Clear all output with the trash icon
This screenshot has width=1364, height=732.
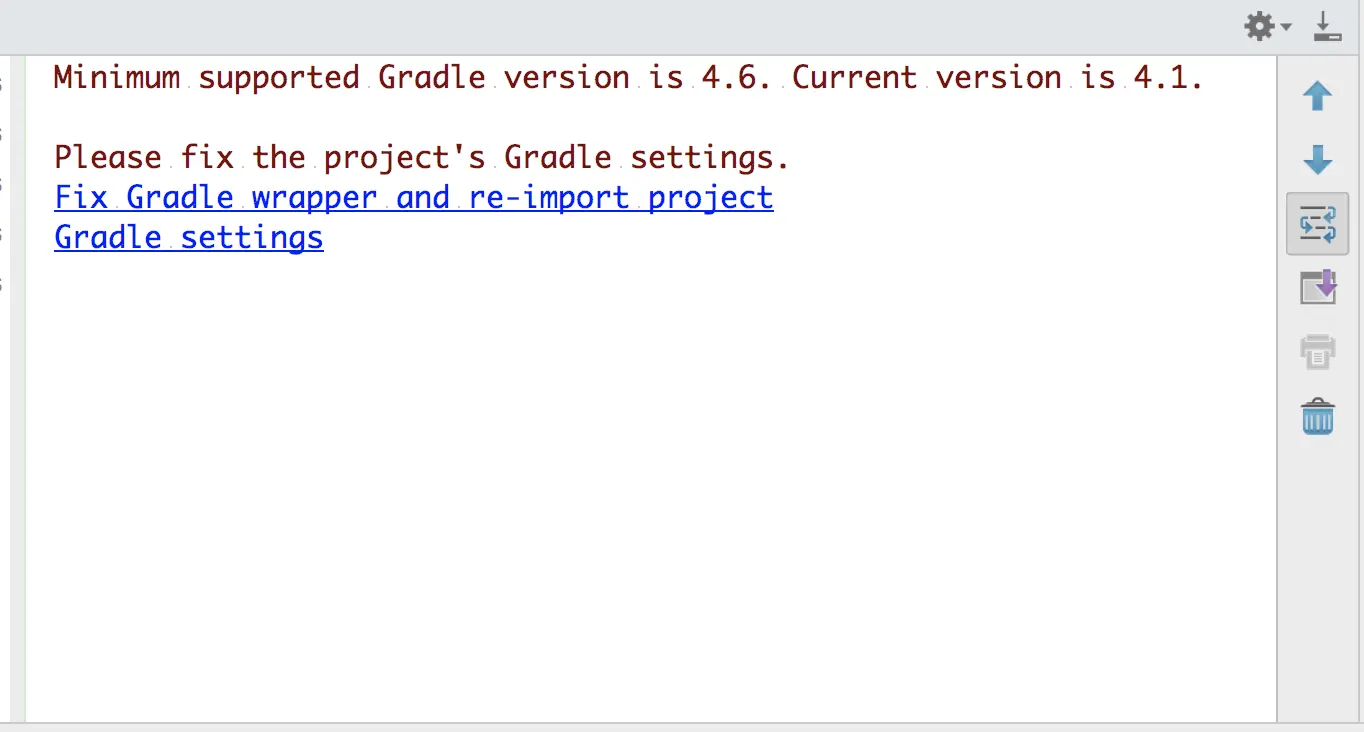(x=1317, y=416)
